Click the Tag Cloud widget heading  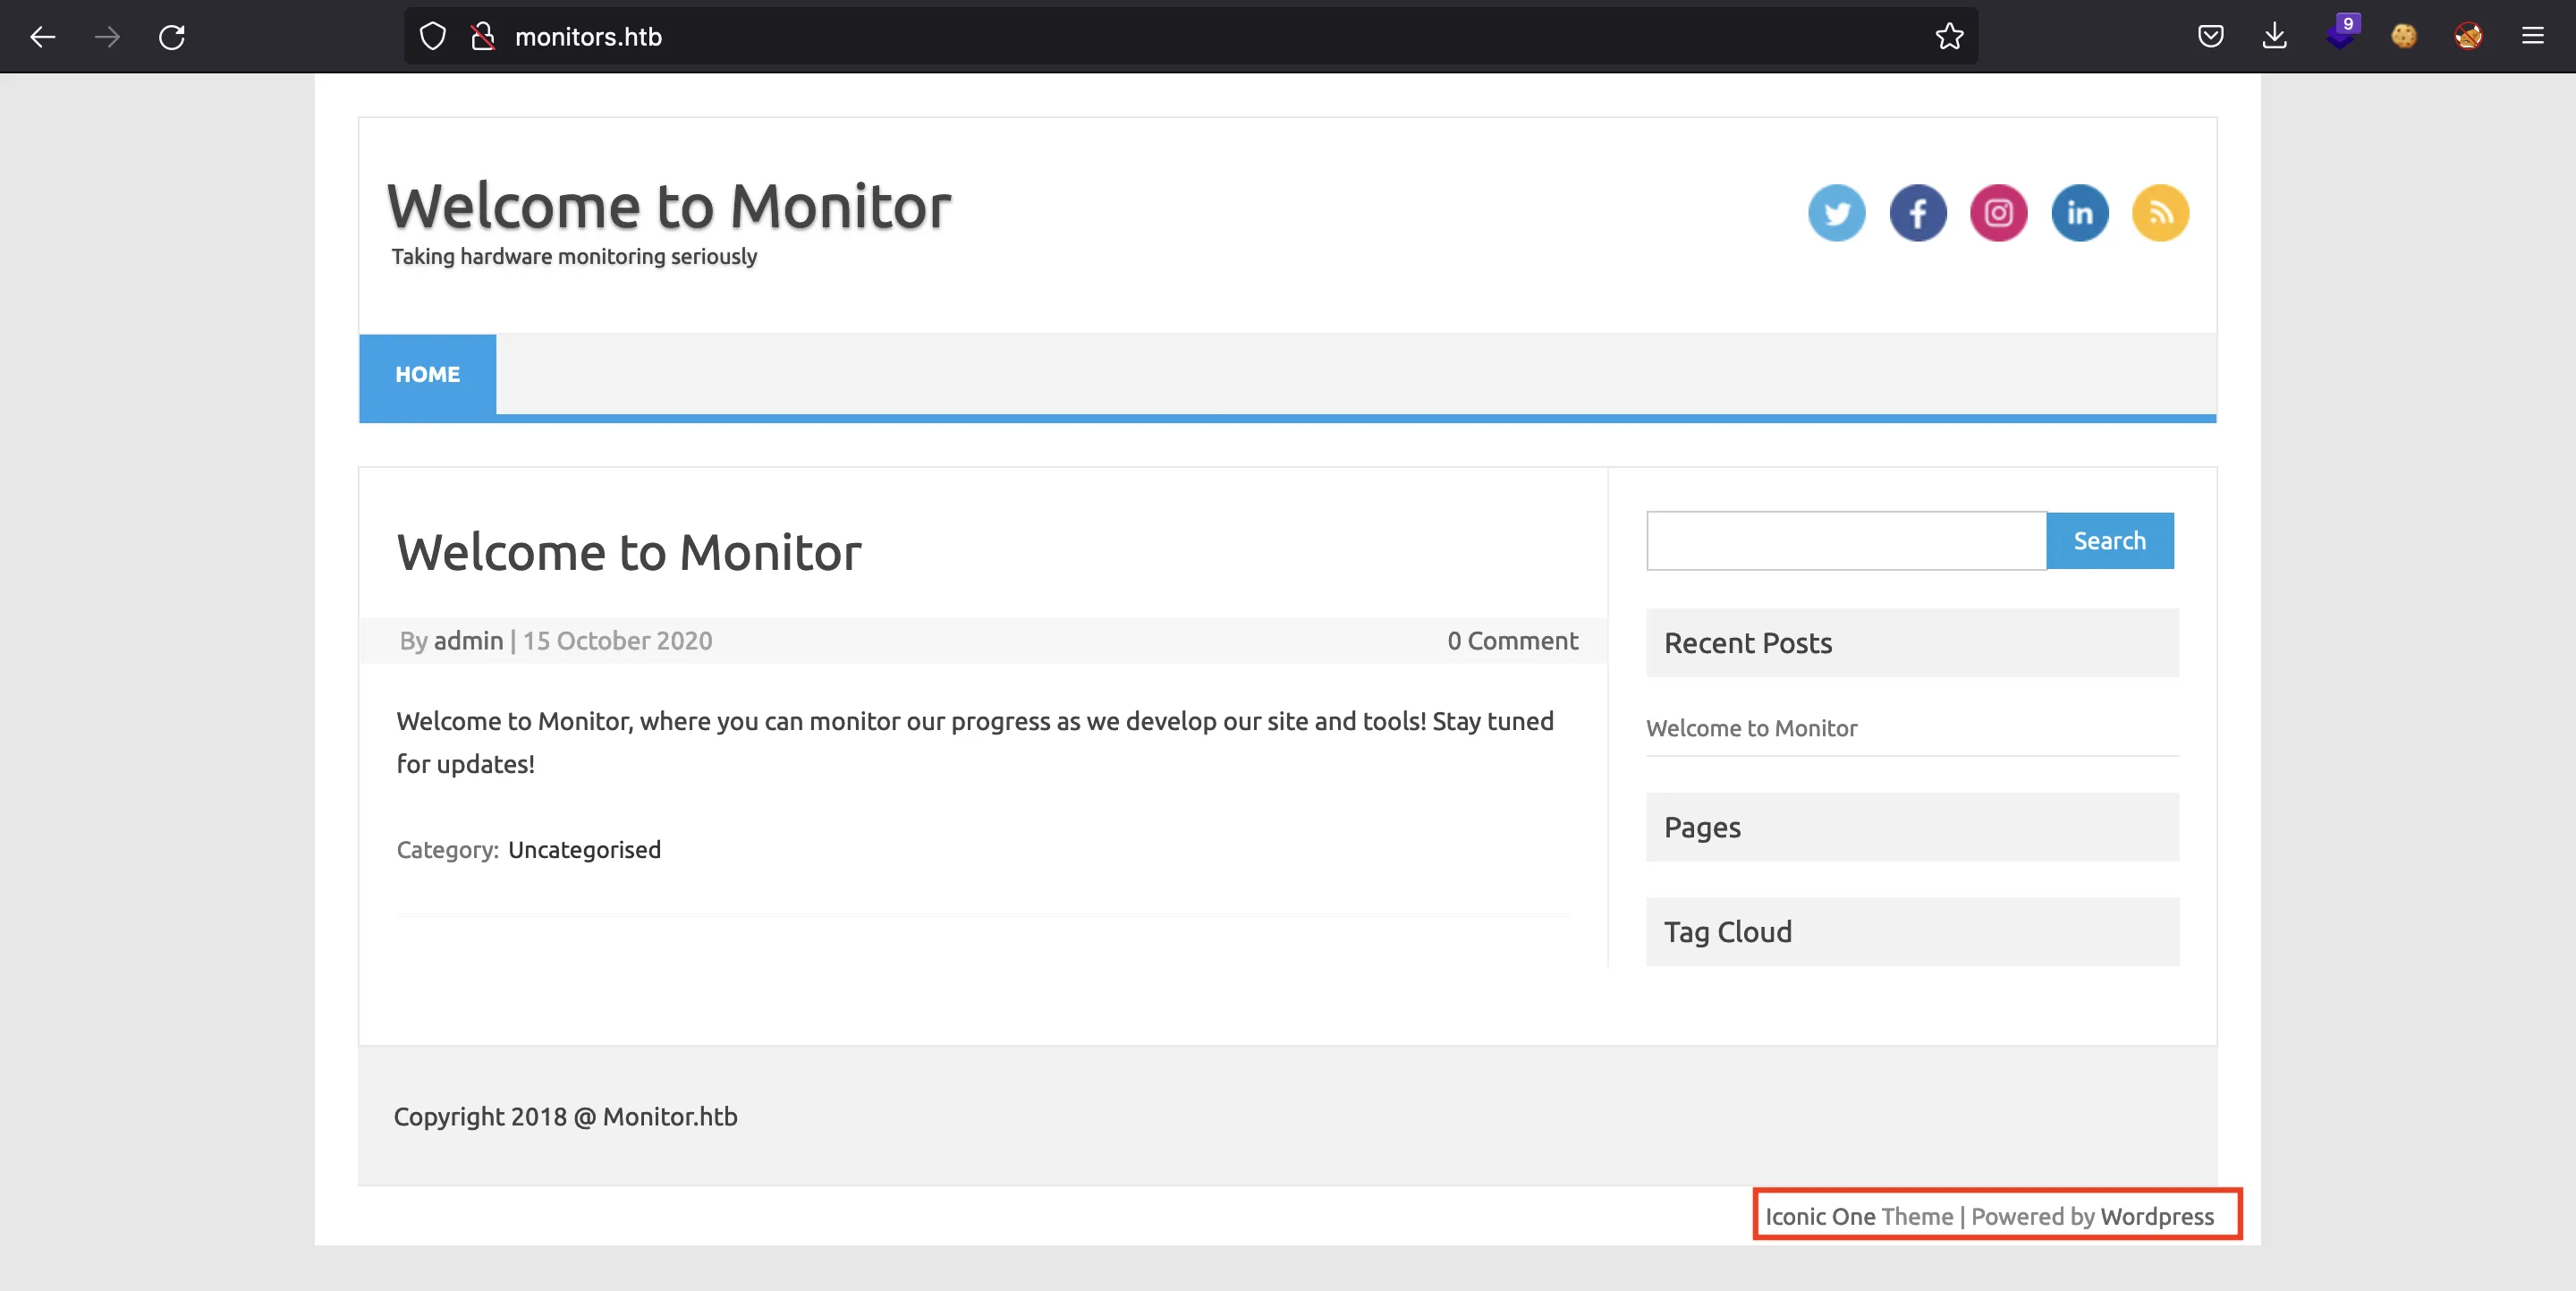point(1727,932)
